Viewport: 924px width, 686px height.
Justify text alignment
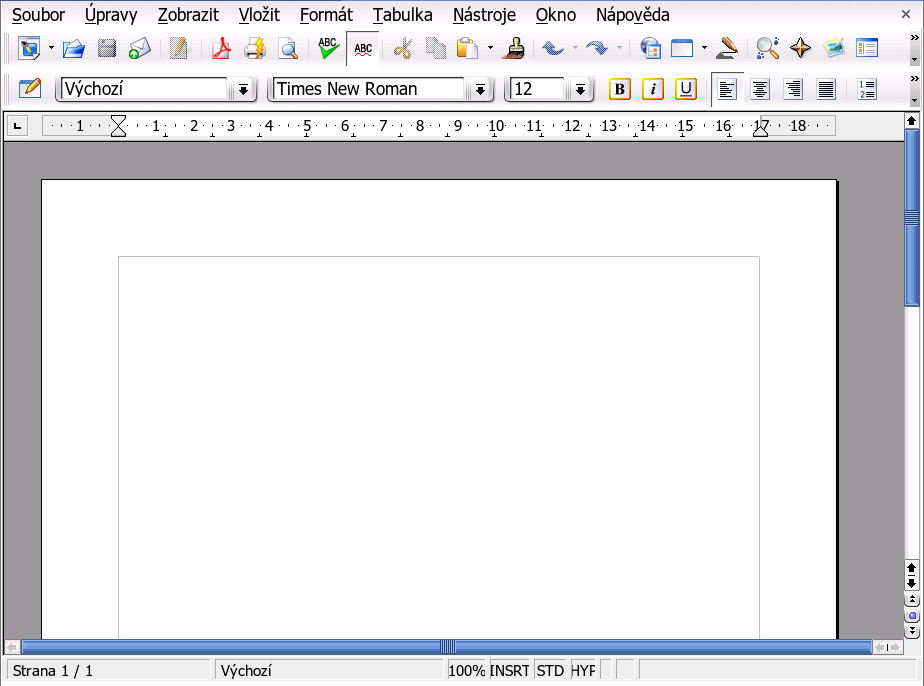(826, 89)
